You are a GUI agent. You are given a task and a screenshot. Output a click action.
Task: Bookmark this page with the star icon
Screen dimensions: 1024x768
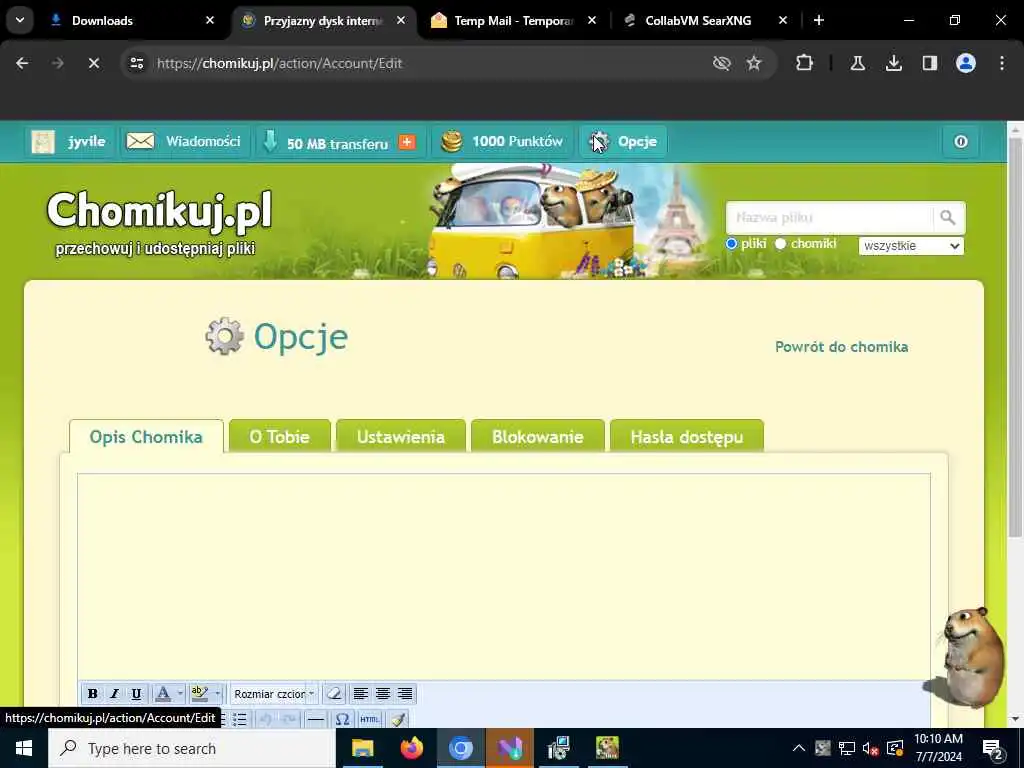[754, 63]
